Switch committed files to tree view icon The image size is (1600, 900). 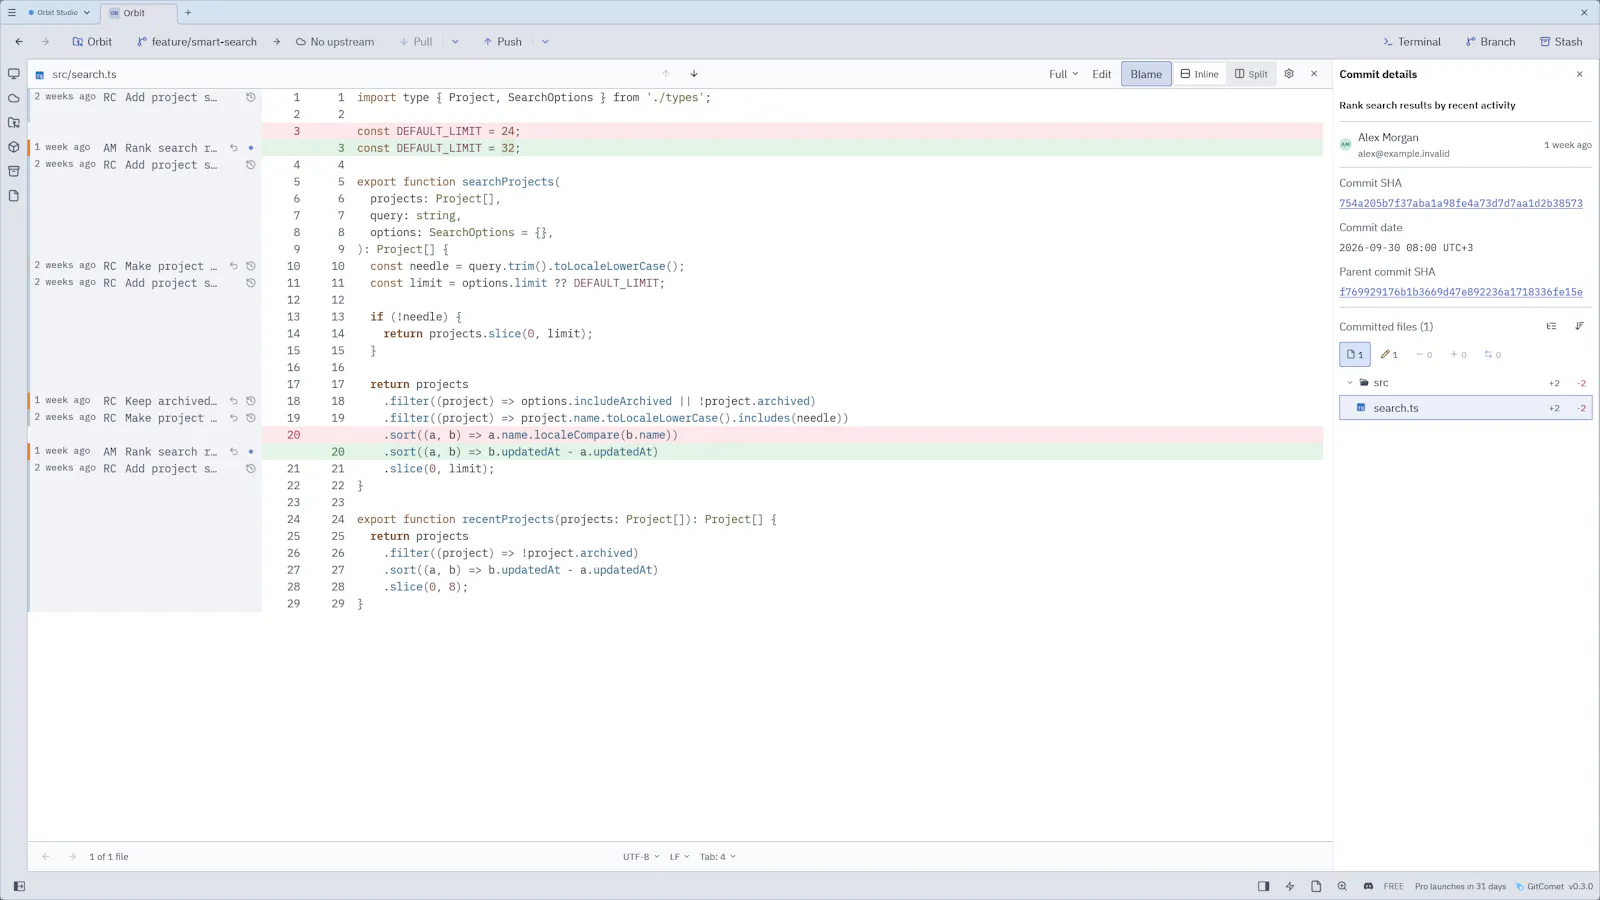1552,326
